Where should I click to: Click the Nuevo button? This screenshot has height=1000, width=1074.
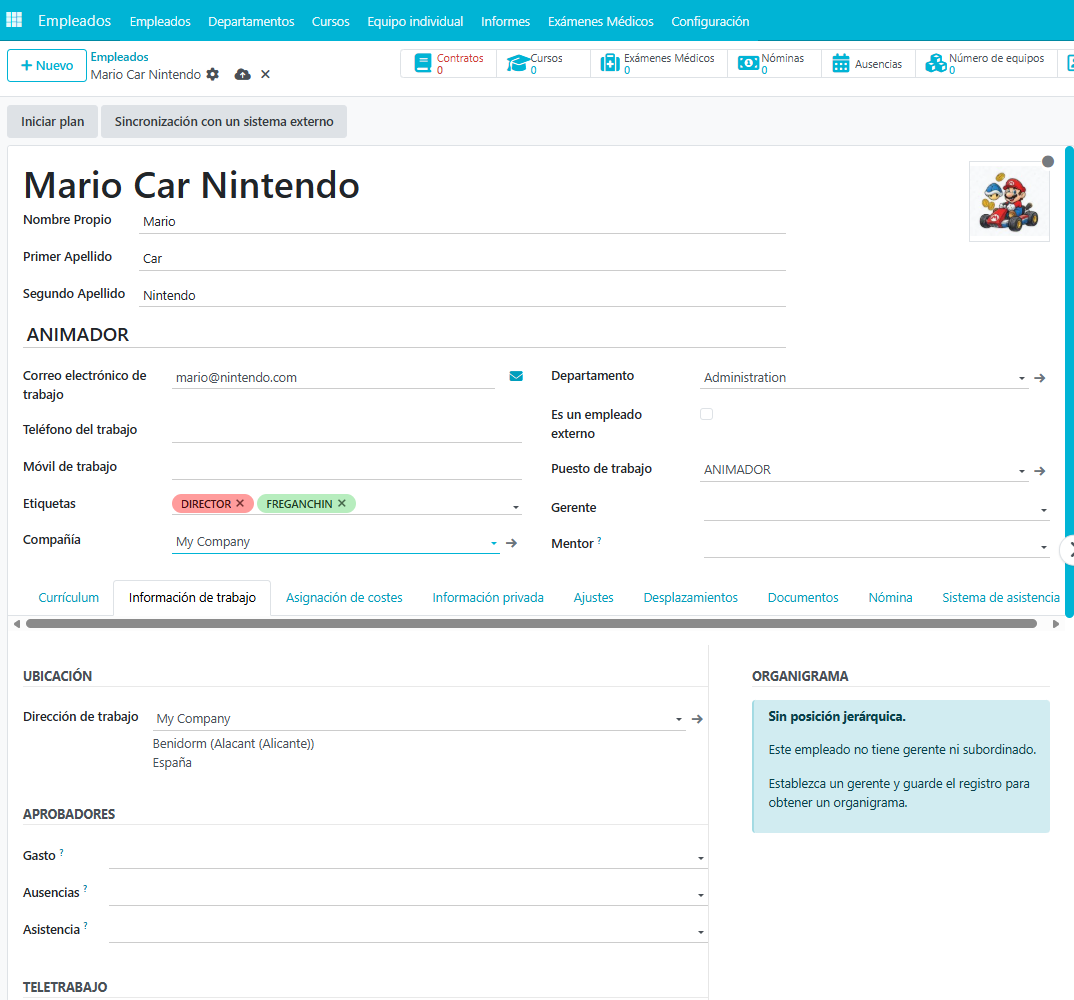pyautogui.click(x=47, y=65)
